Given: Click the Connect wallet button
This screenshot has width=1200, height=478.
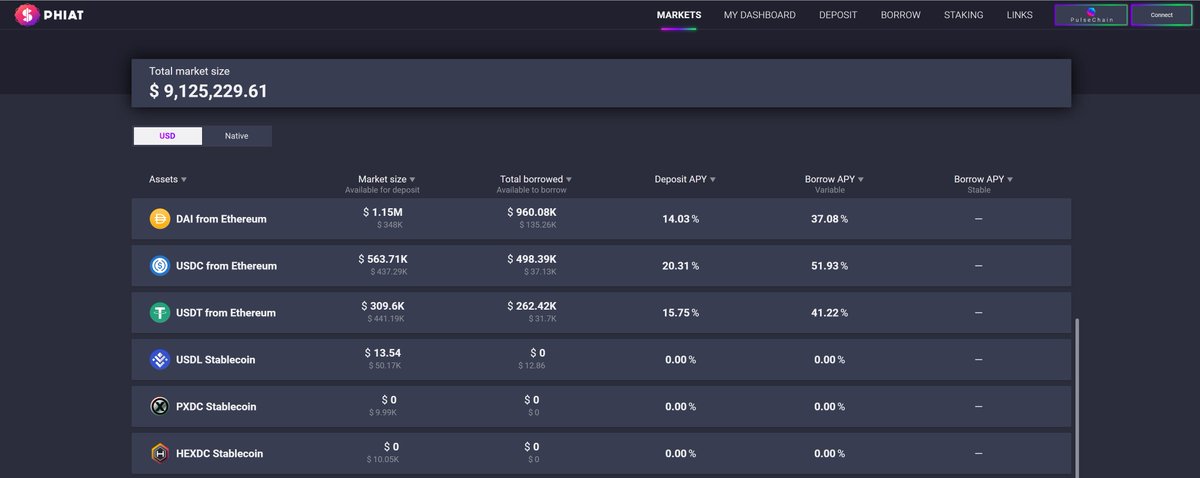Looking at the screenshot, I should [x=1162, y=15].
